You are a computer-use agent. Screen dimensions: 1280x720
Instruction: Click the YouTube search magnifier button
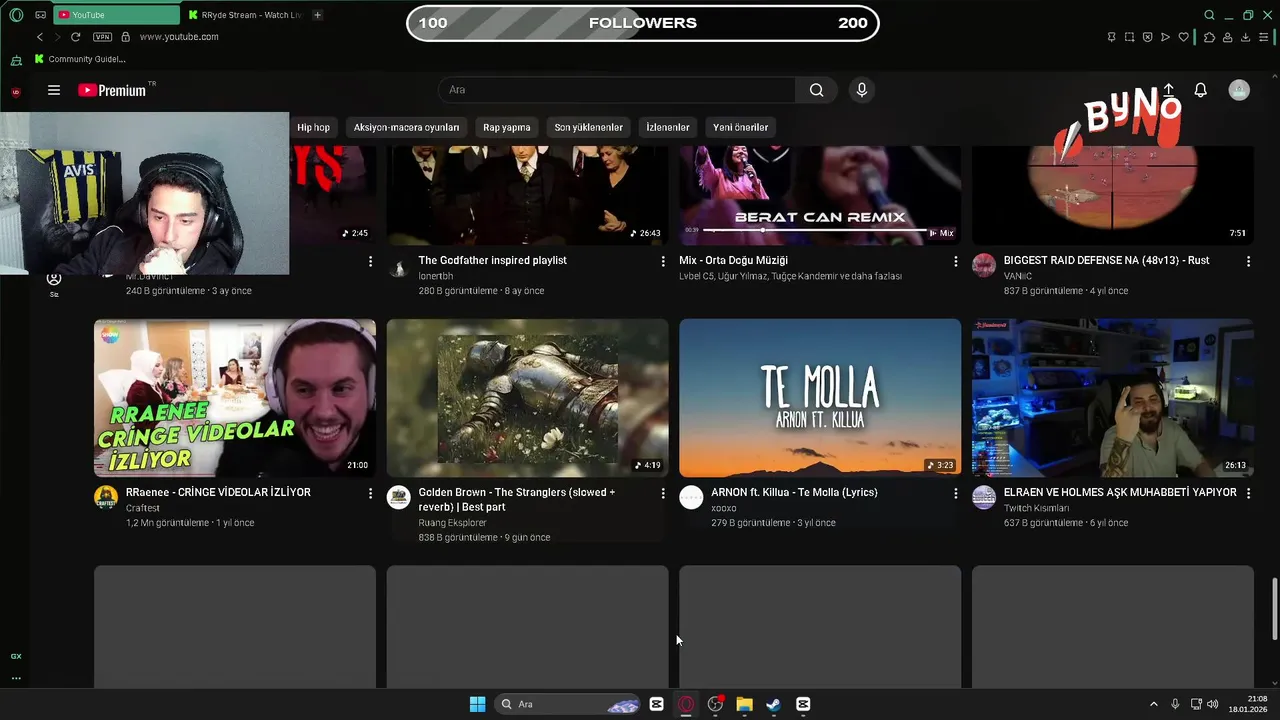(816, 90)
